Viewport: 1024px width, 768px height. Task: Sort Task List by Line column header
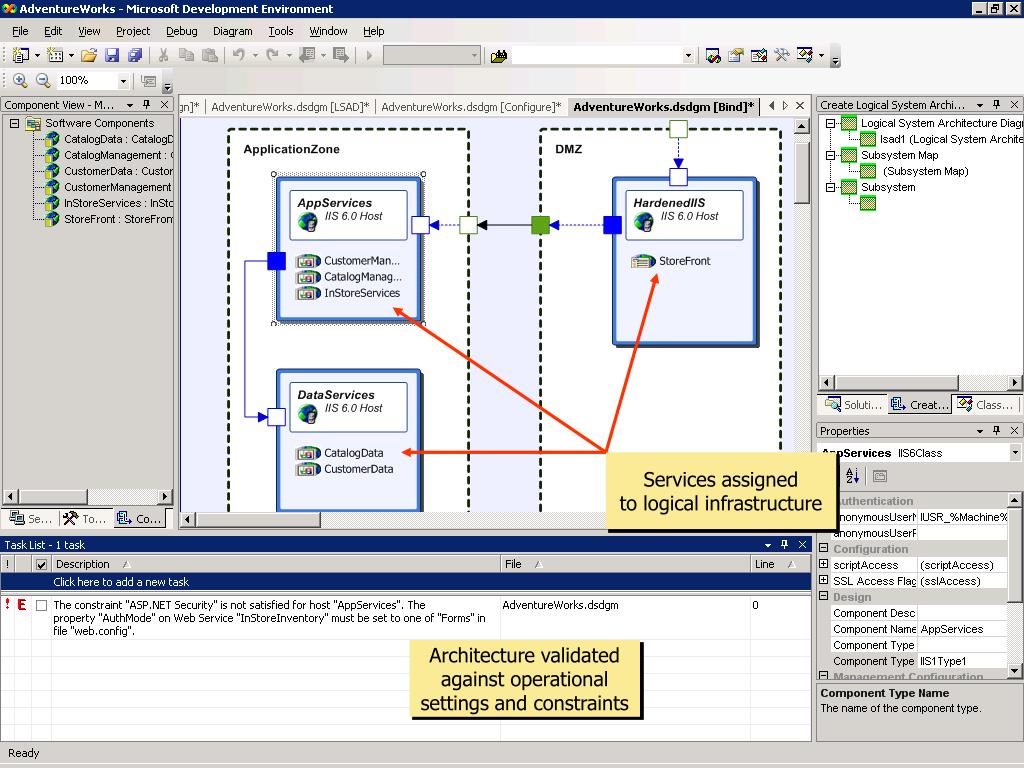tap(780, 564)
